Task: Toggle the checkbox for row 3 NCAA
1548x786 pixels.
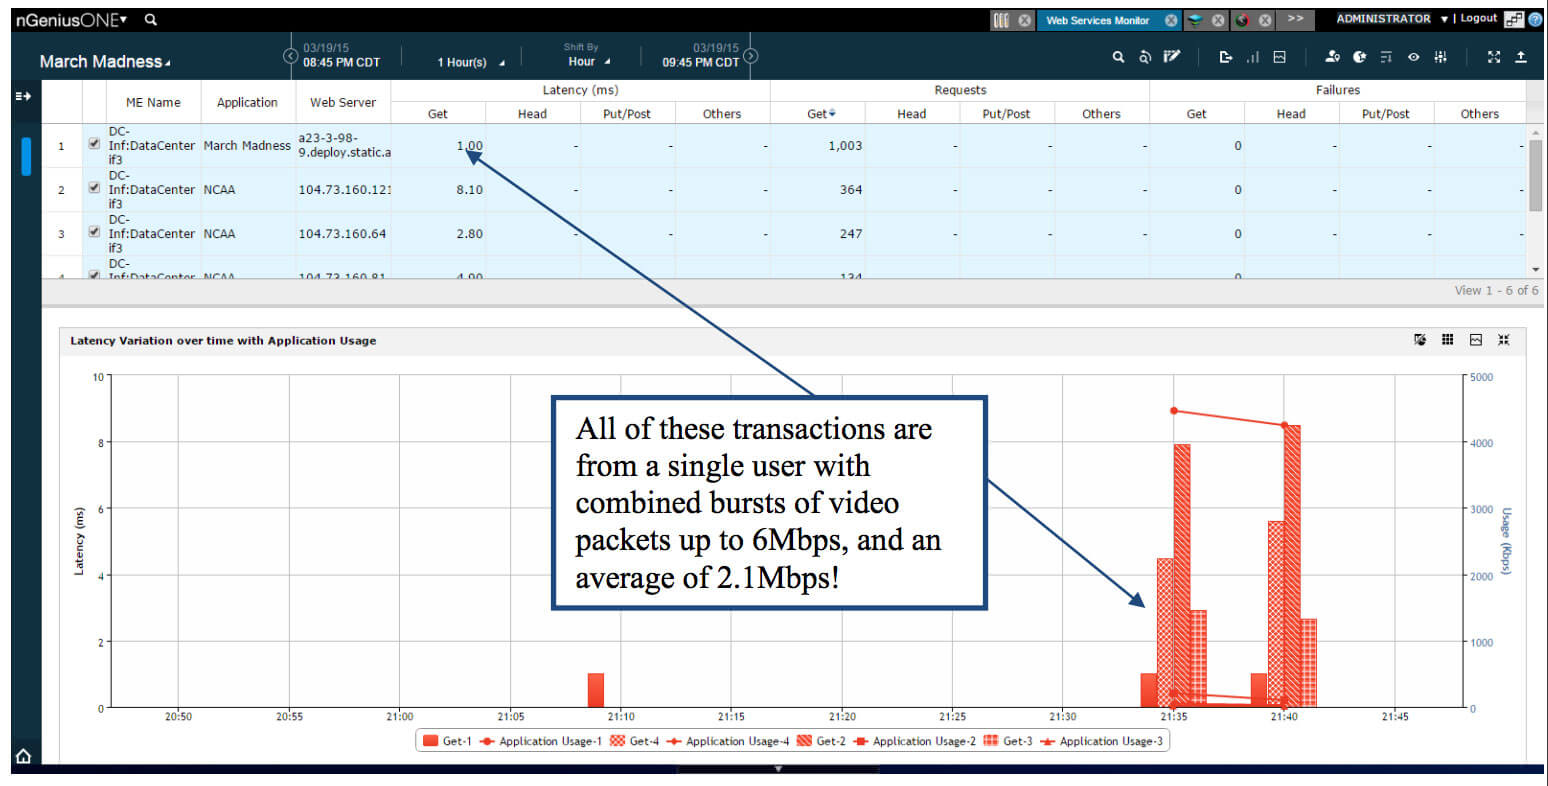Action: [94, 231]
